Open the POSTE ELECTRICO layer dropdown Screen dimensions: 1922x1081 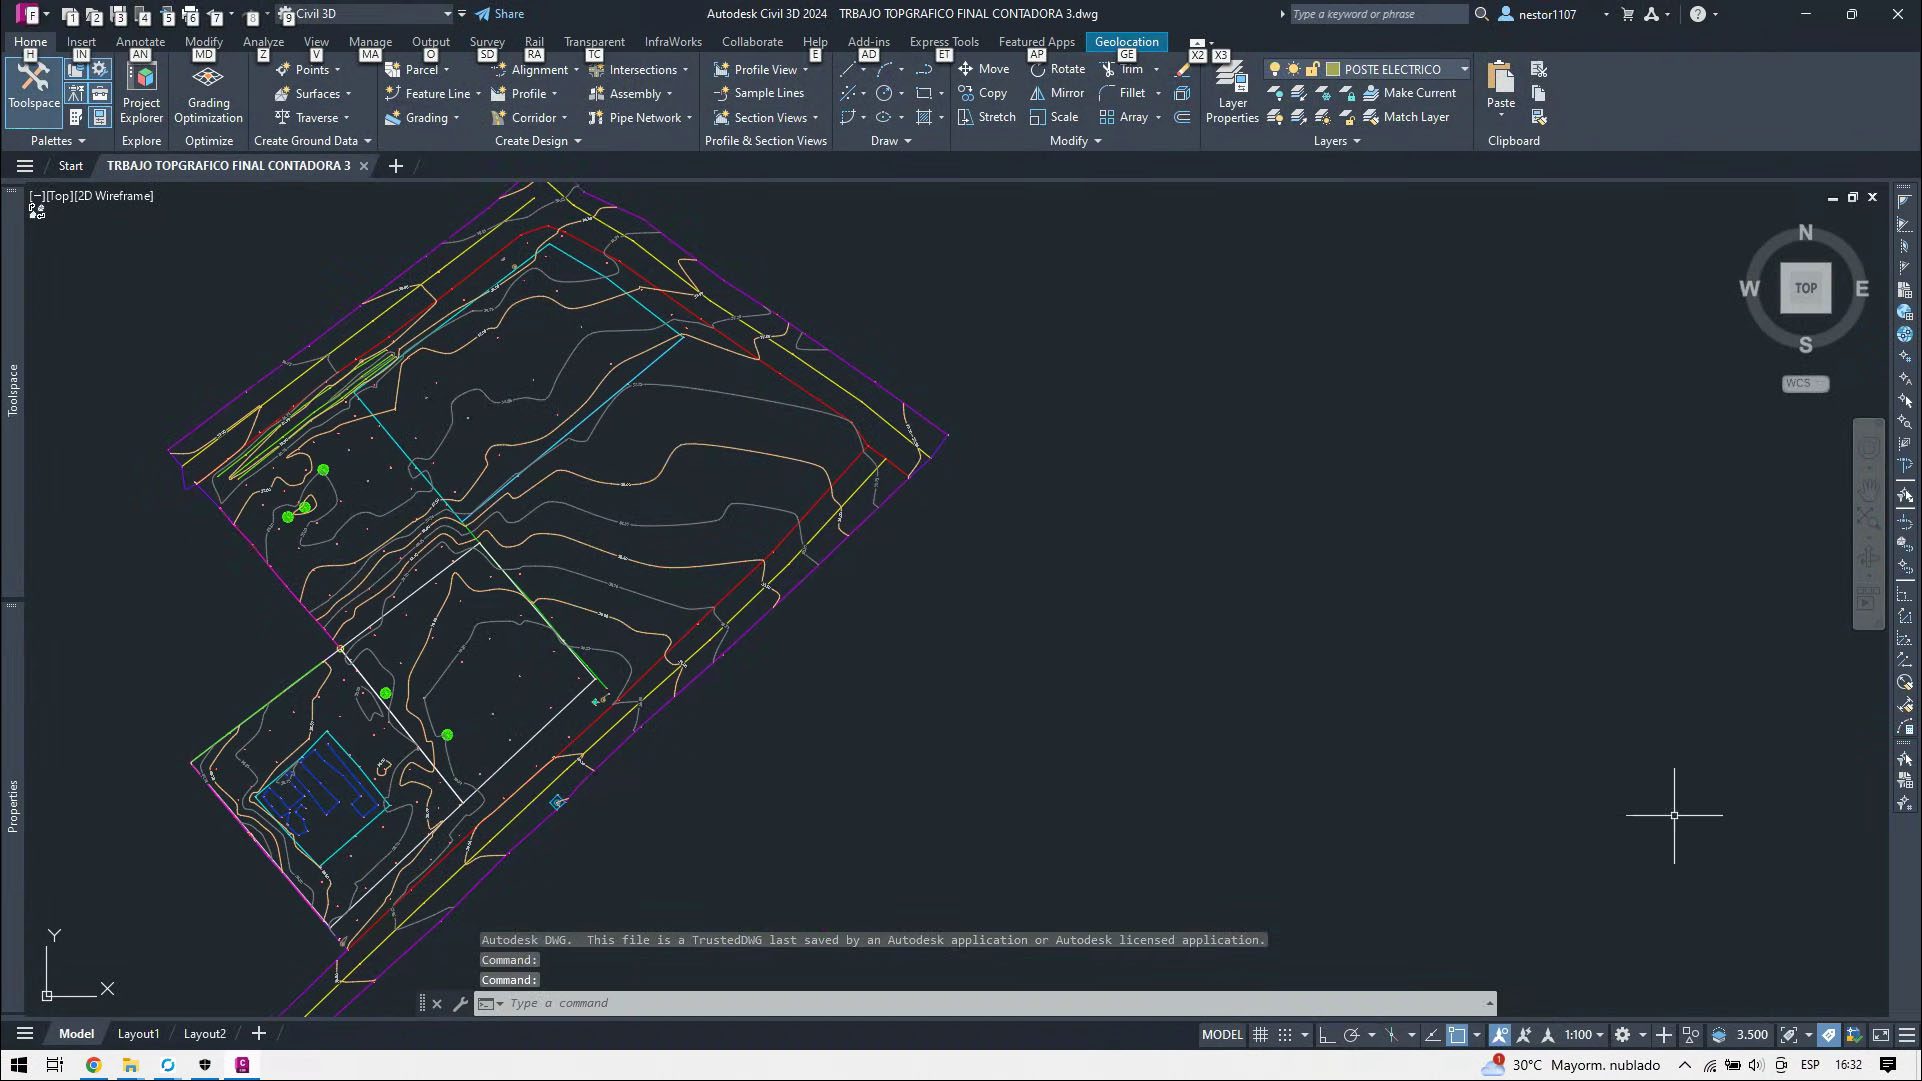(x=1464, y=69)
